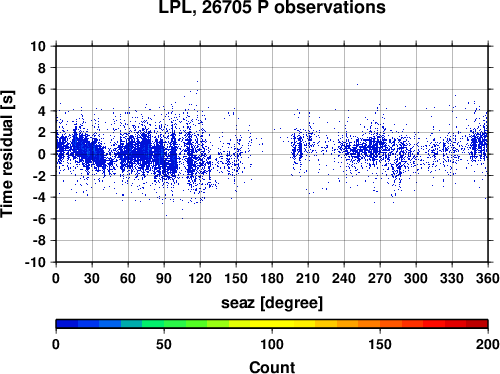Click the x-axis tick label 180
This screenshot has height=374, width=500.
pos(272,278)
